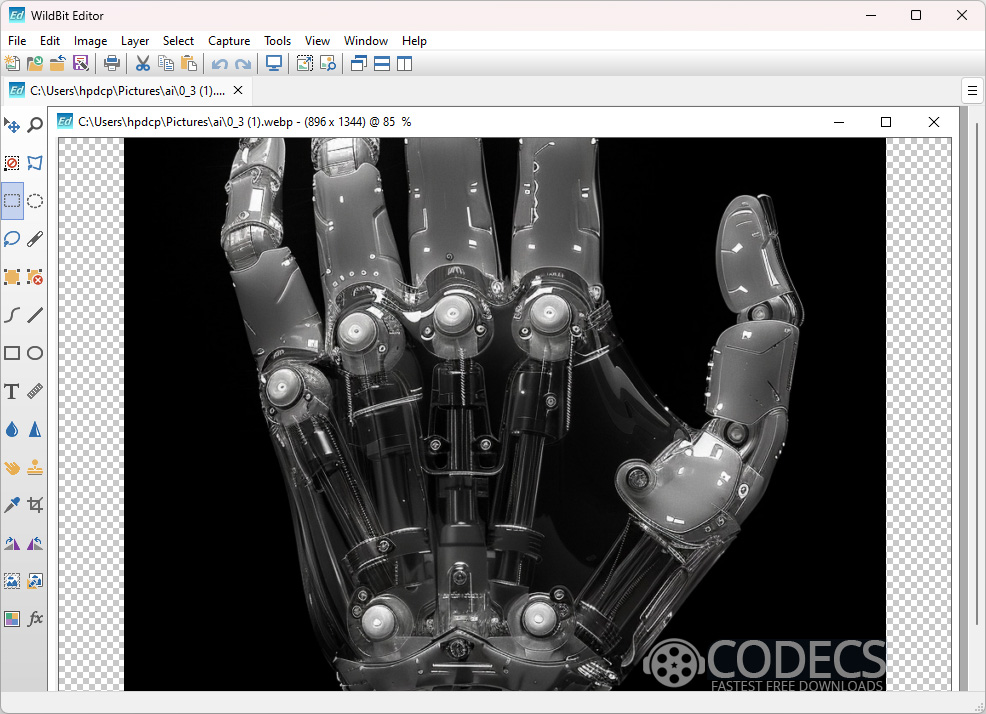
Task: Activate the Crop tool
Action: [35, 505]
